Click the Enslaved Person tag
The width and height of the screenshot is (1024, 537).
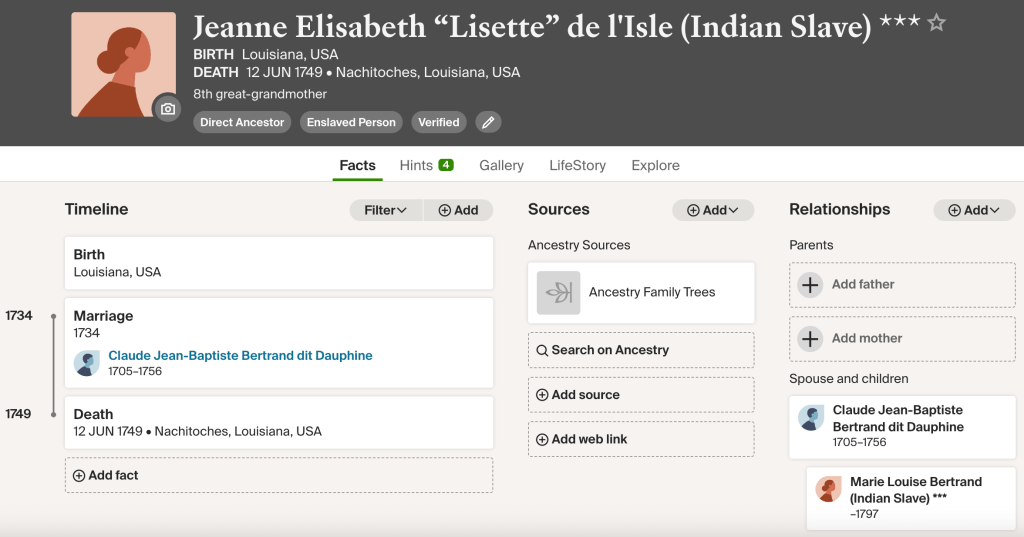coord(351,122)
